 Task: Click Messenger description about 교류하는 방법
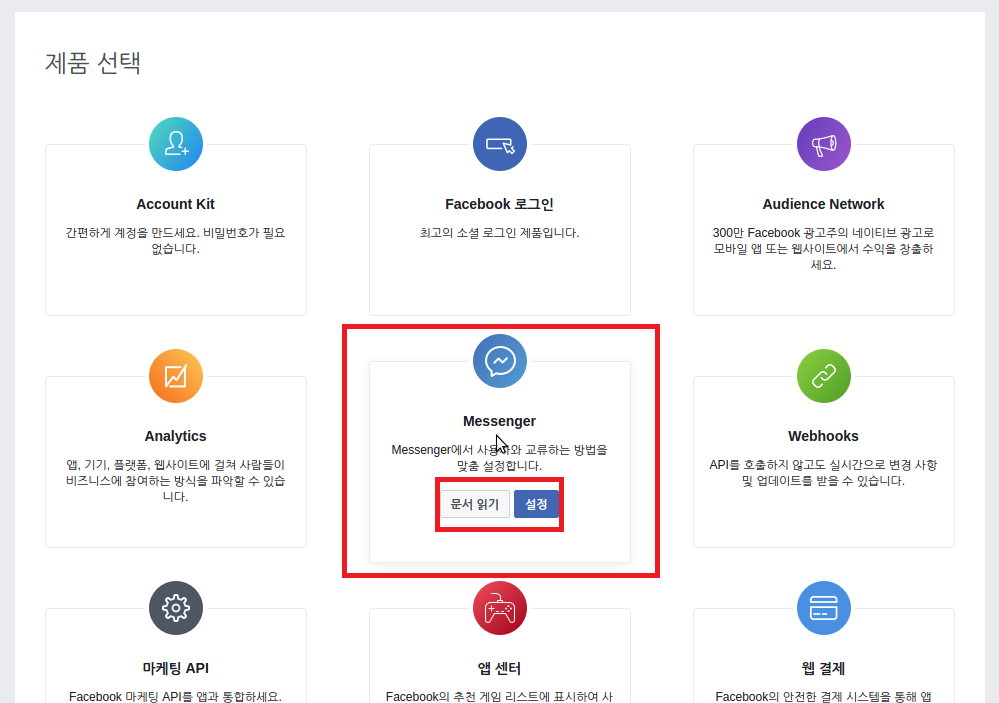coord(500,458)
